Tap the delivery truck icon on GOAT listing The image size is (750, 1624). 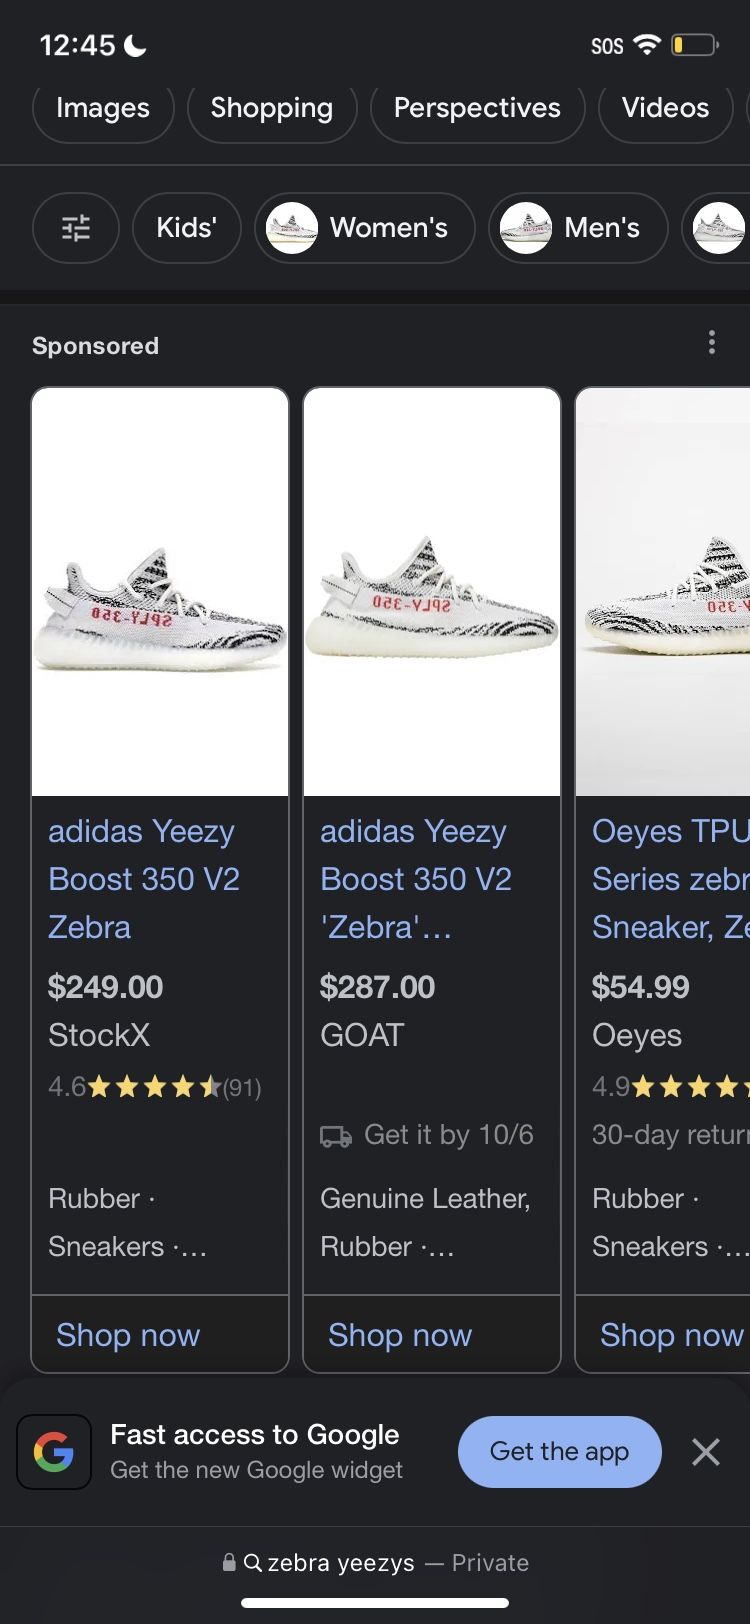(x=335, y=1135)
